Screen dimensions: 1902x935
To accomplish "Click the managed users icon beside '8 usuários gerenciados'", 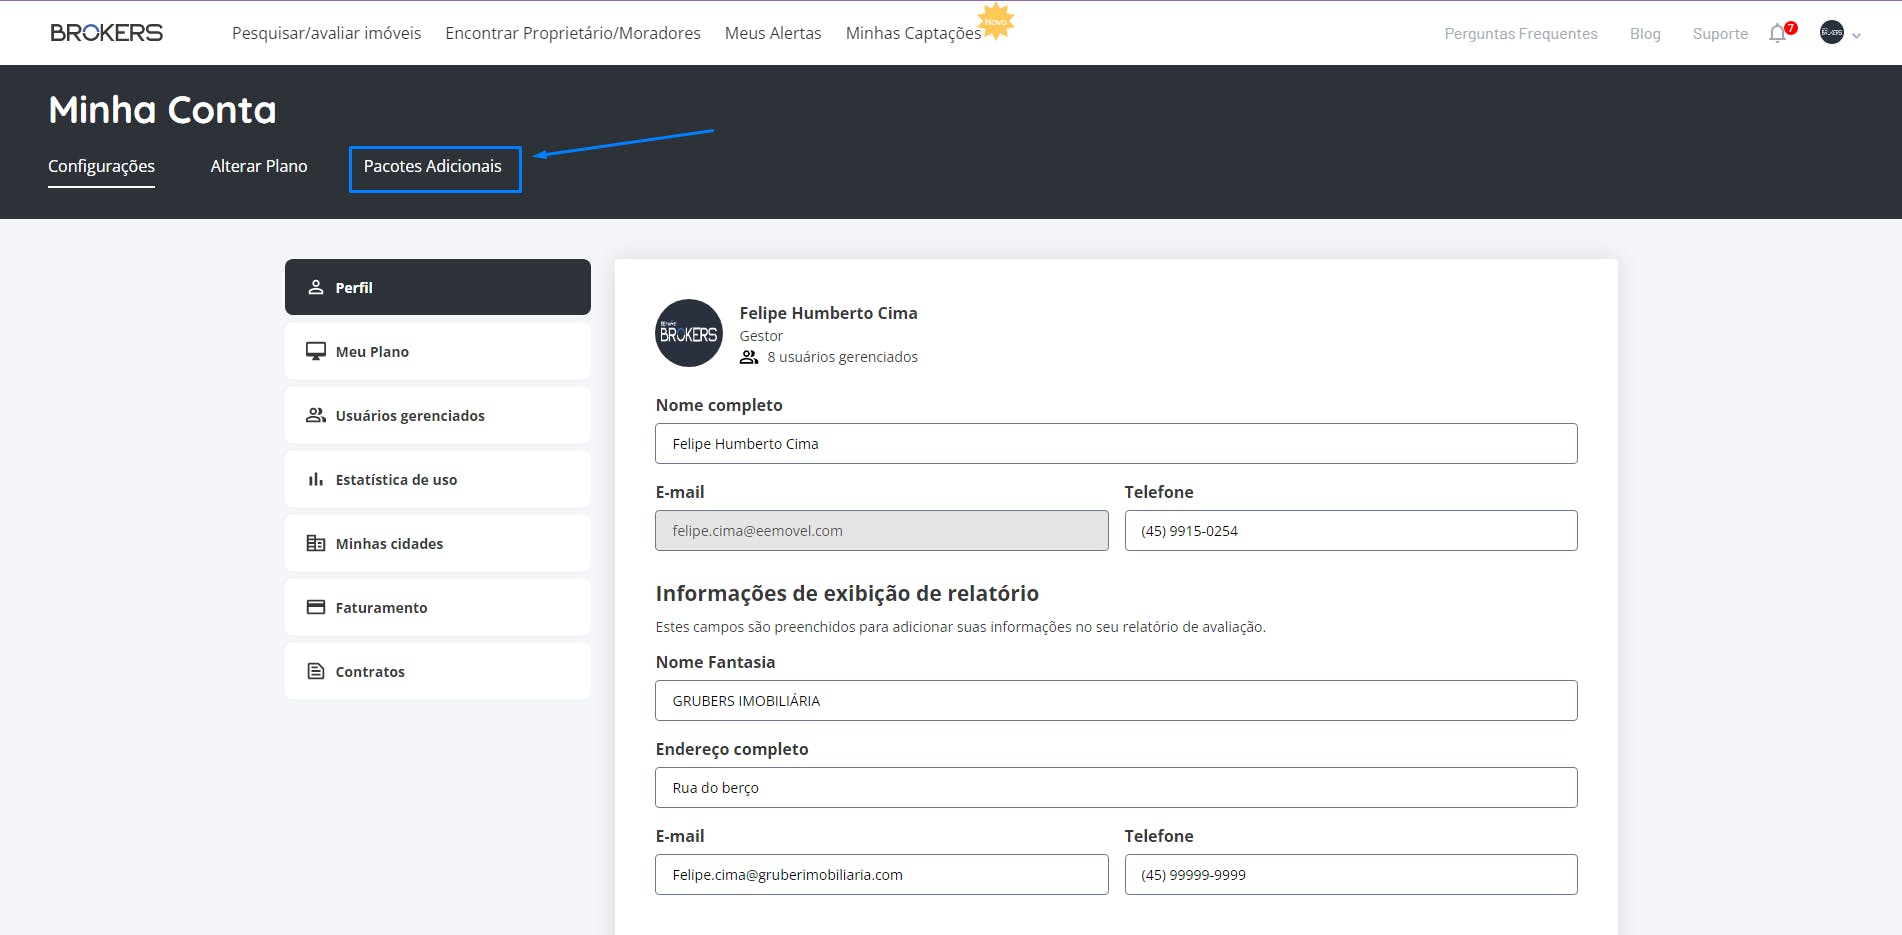I will click(749, 357).
